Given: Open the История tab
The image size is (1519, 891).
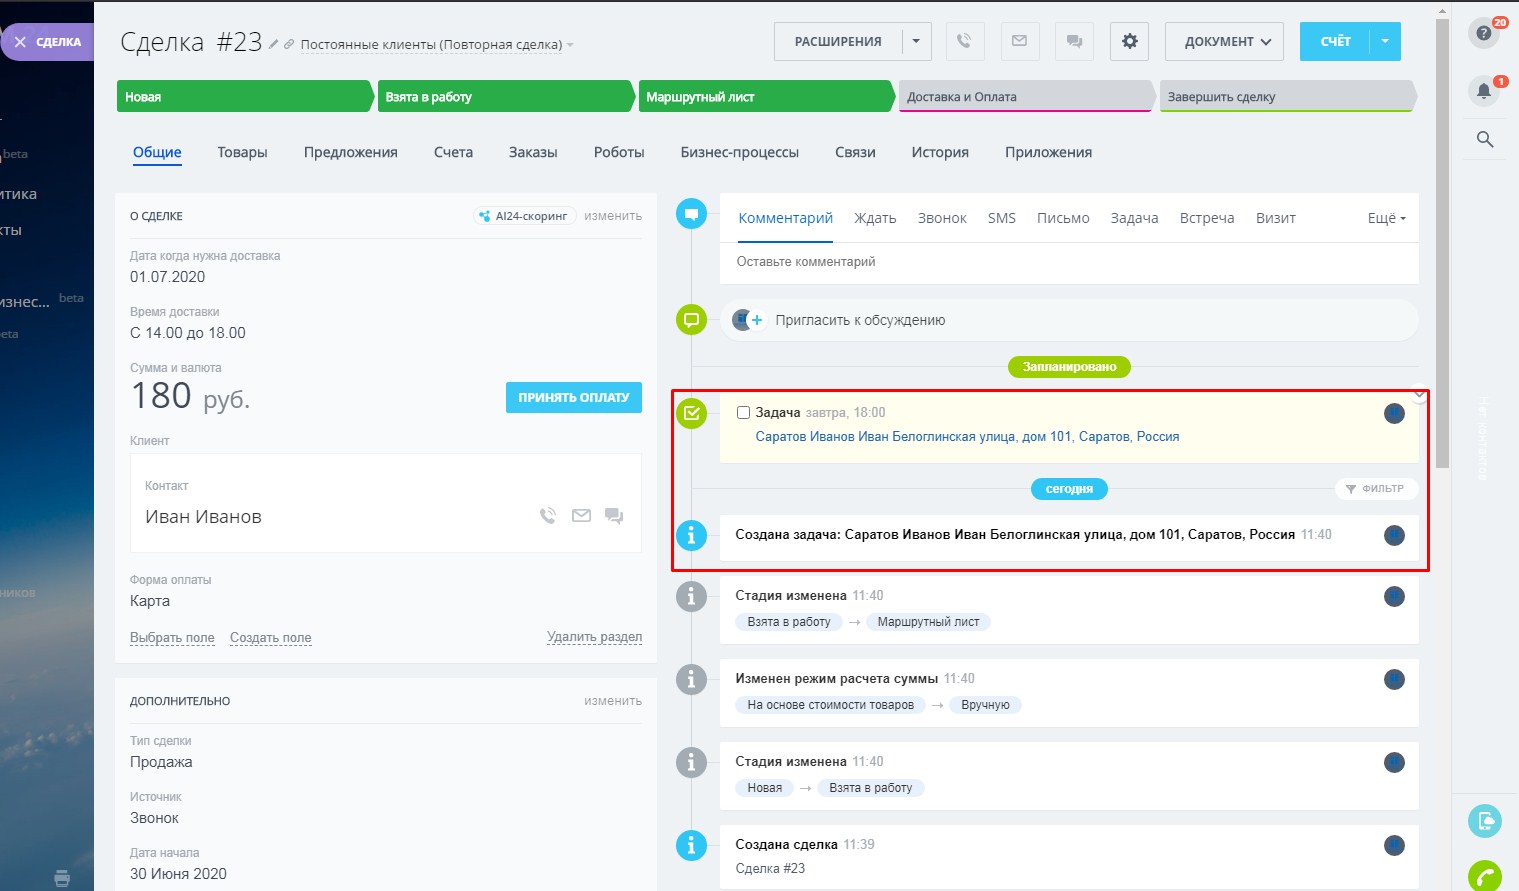Looking at the screenshot, I should [939, 152].
